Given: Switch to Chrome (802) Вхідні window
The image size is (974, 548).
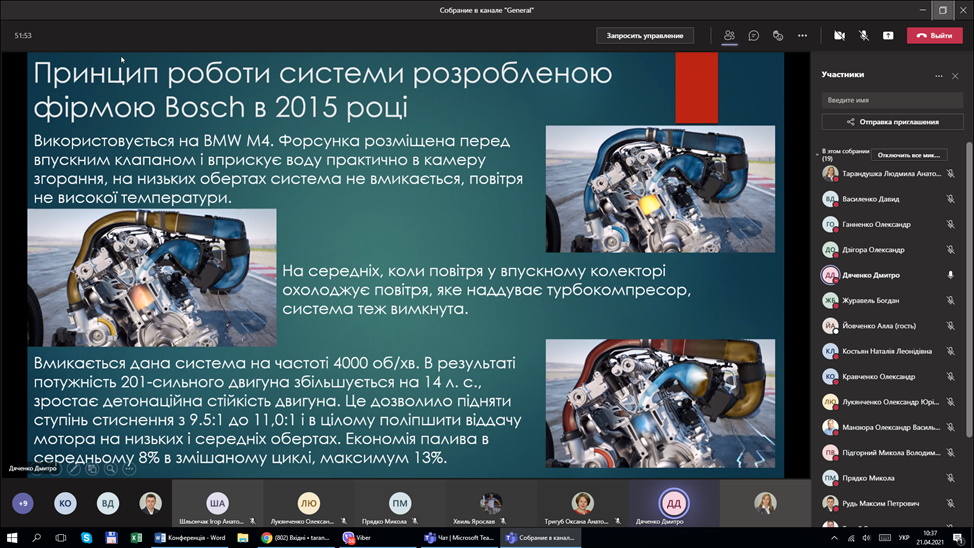Looking at the screenshot, I should 296,537.
